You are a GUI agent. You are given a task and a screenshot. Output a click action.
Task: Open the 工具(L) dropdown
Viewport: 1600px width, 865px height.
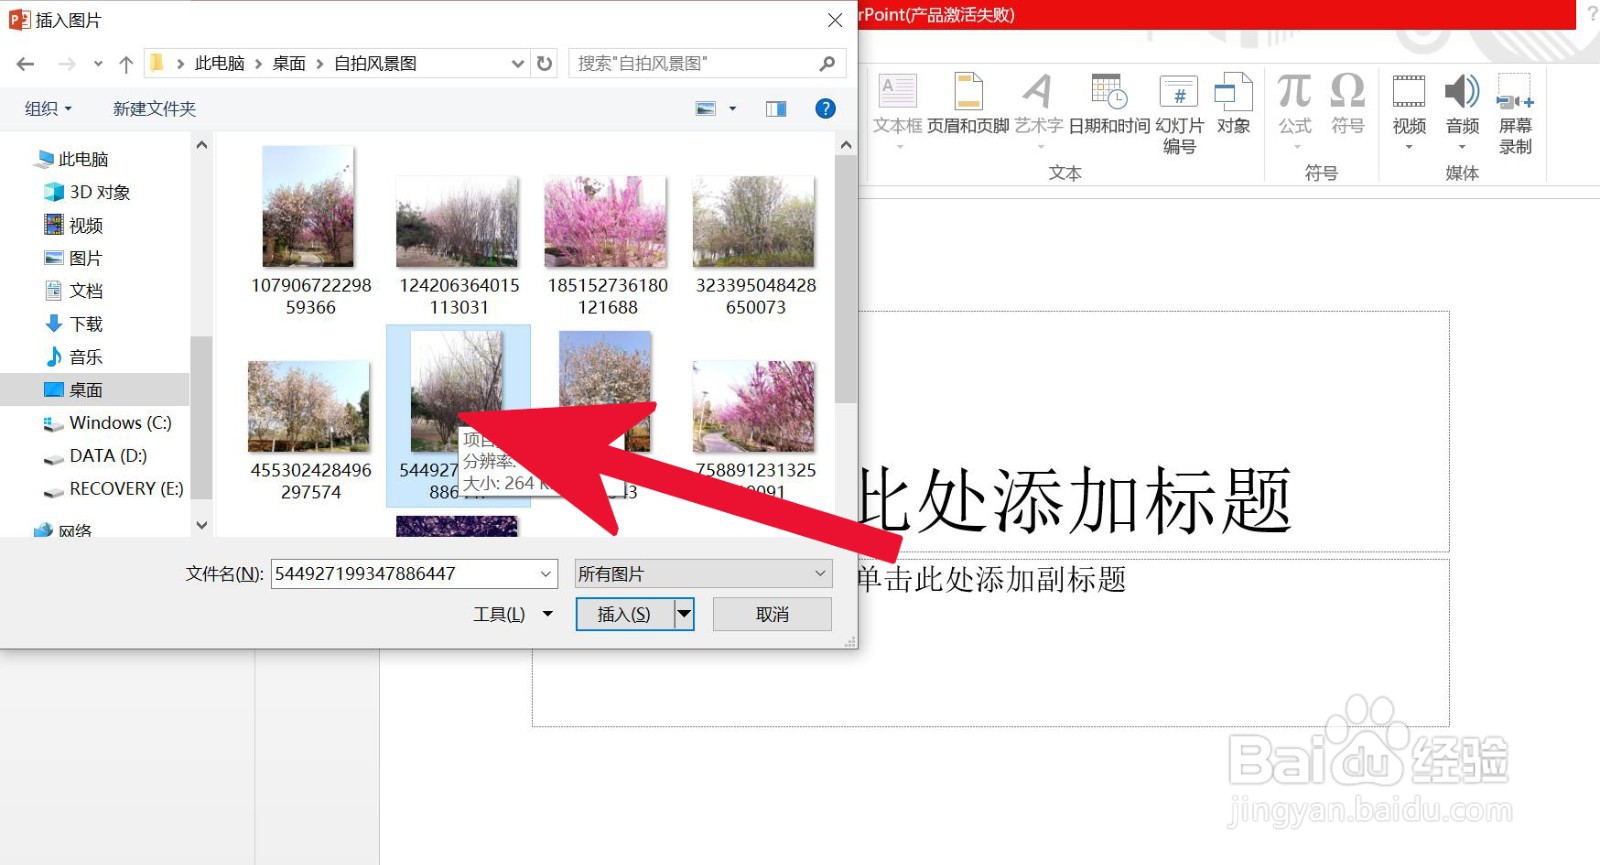513,614
